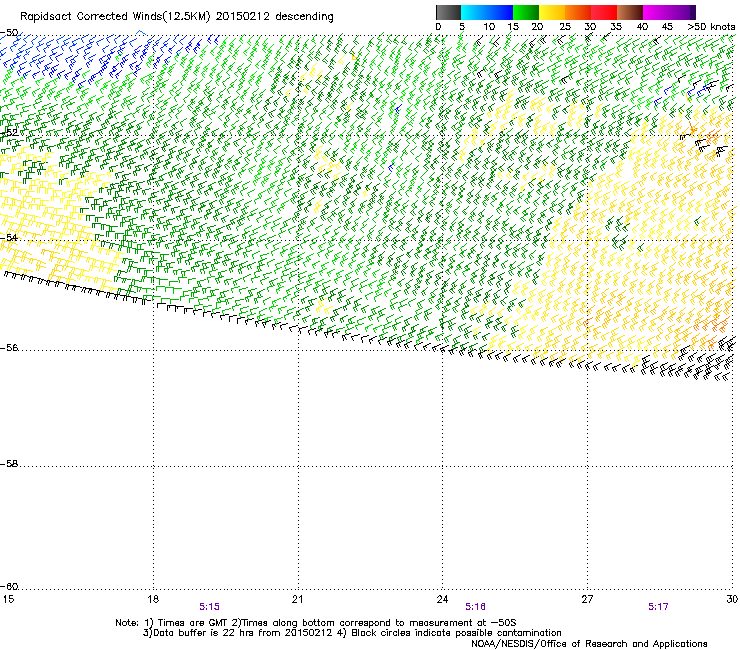The height and width of the screenshot is (650, 740).
Task: Click the '21' longitude axis label
Action: point(297,599)
